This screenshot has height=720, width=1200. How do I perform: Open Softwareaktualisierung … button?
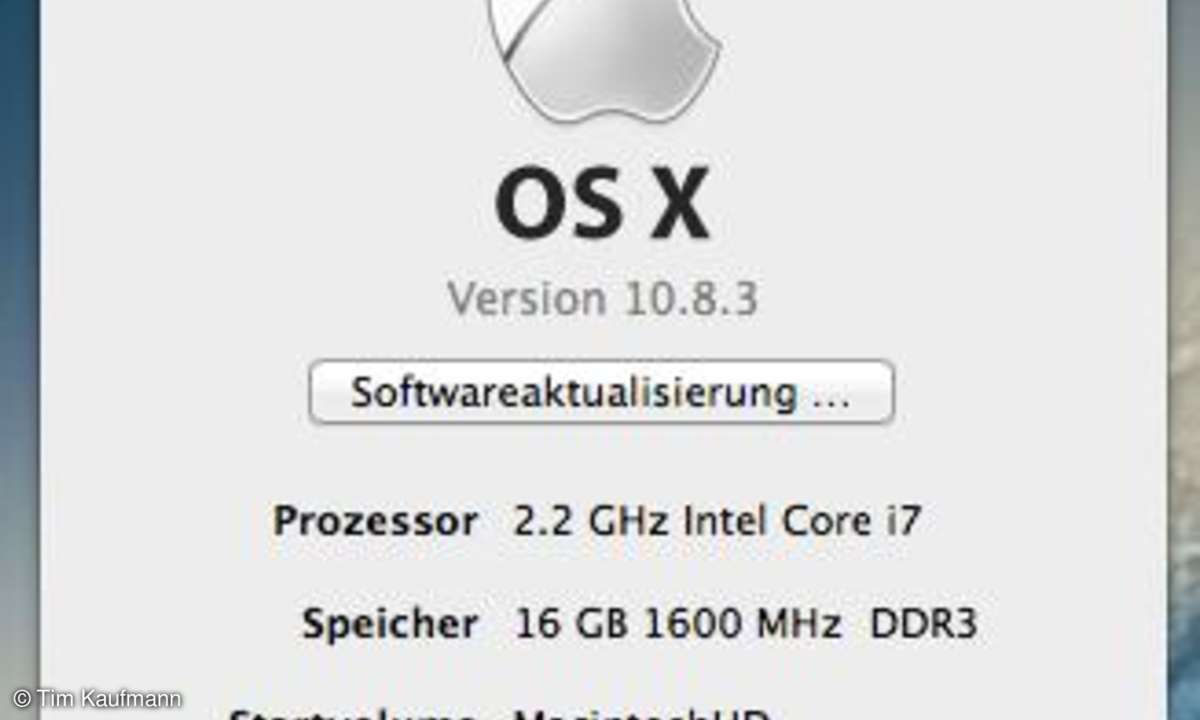tap(602, 392)
